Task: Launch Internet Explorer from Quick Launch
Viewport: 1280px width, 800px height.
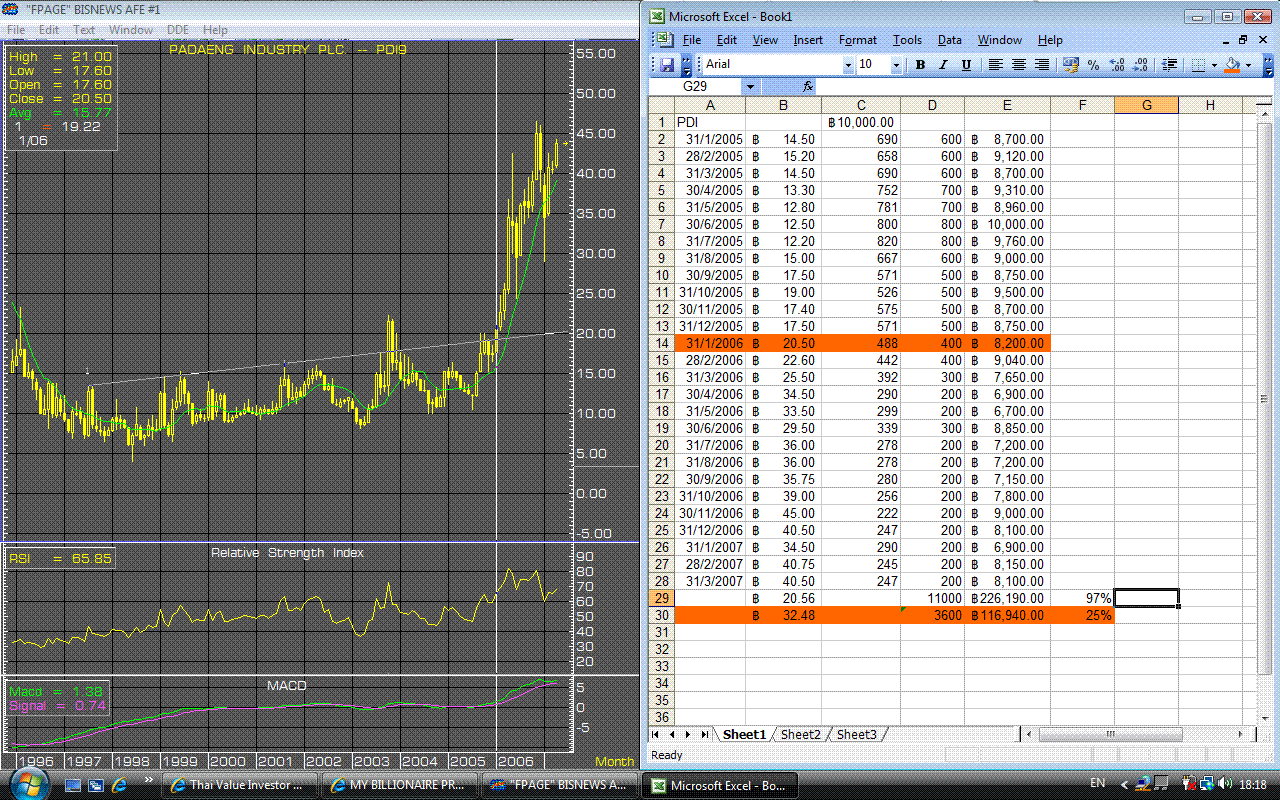Action: (119, 785)
